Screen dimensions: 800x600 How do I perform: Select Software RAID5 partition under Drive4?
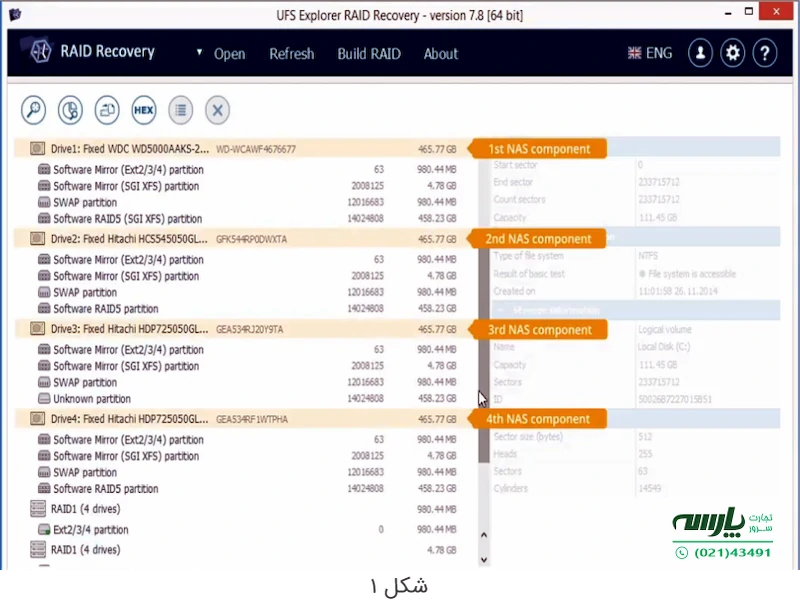point(247,489)
